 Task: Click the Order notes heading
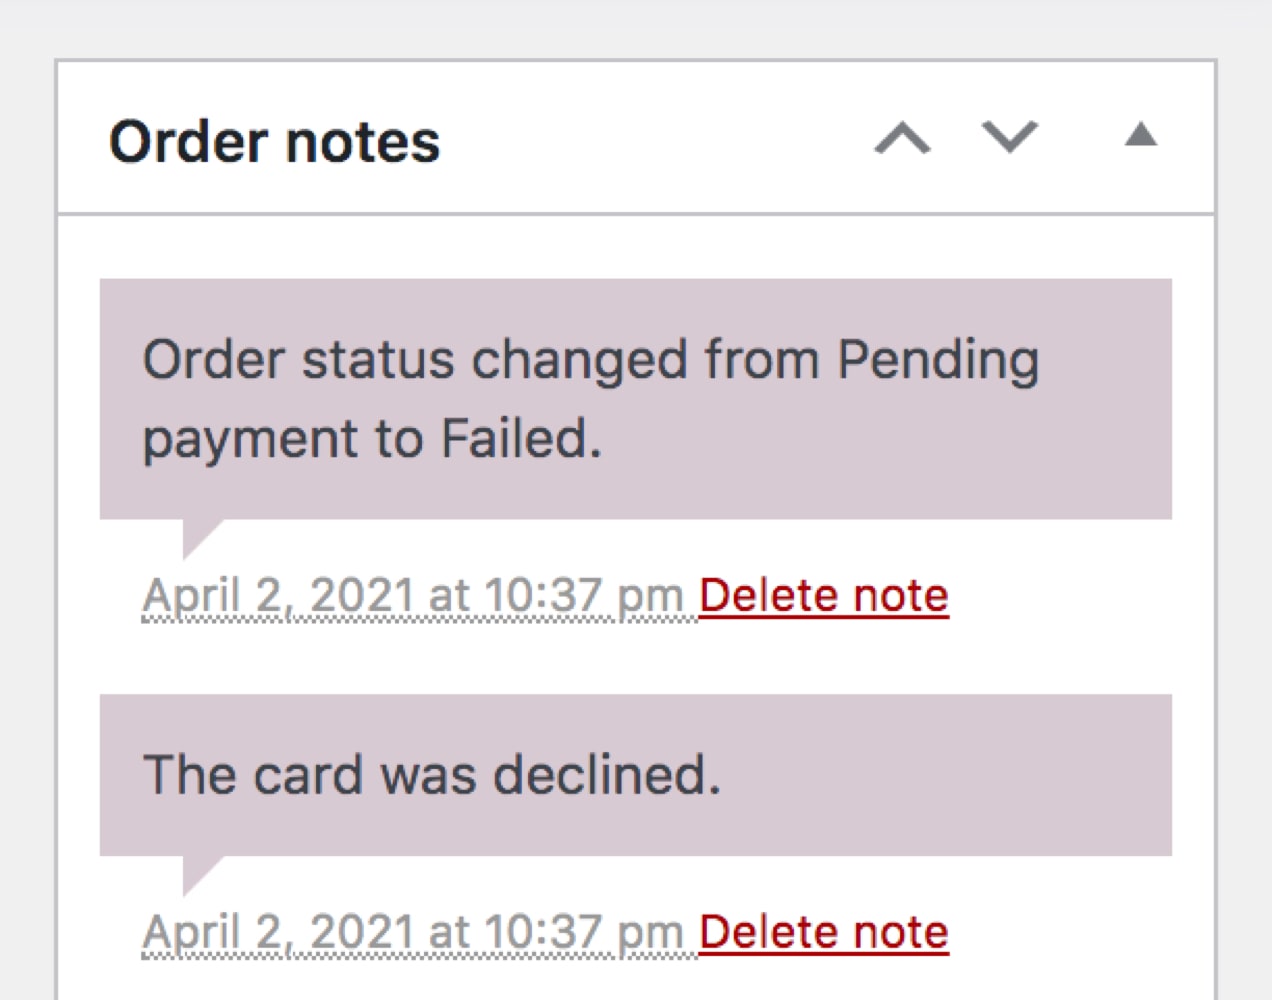274,141
